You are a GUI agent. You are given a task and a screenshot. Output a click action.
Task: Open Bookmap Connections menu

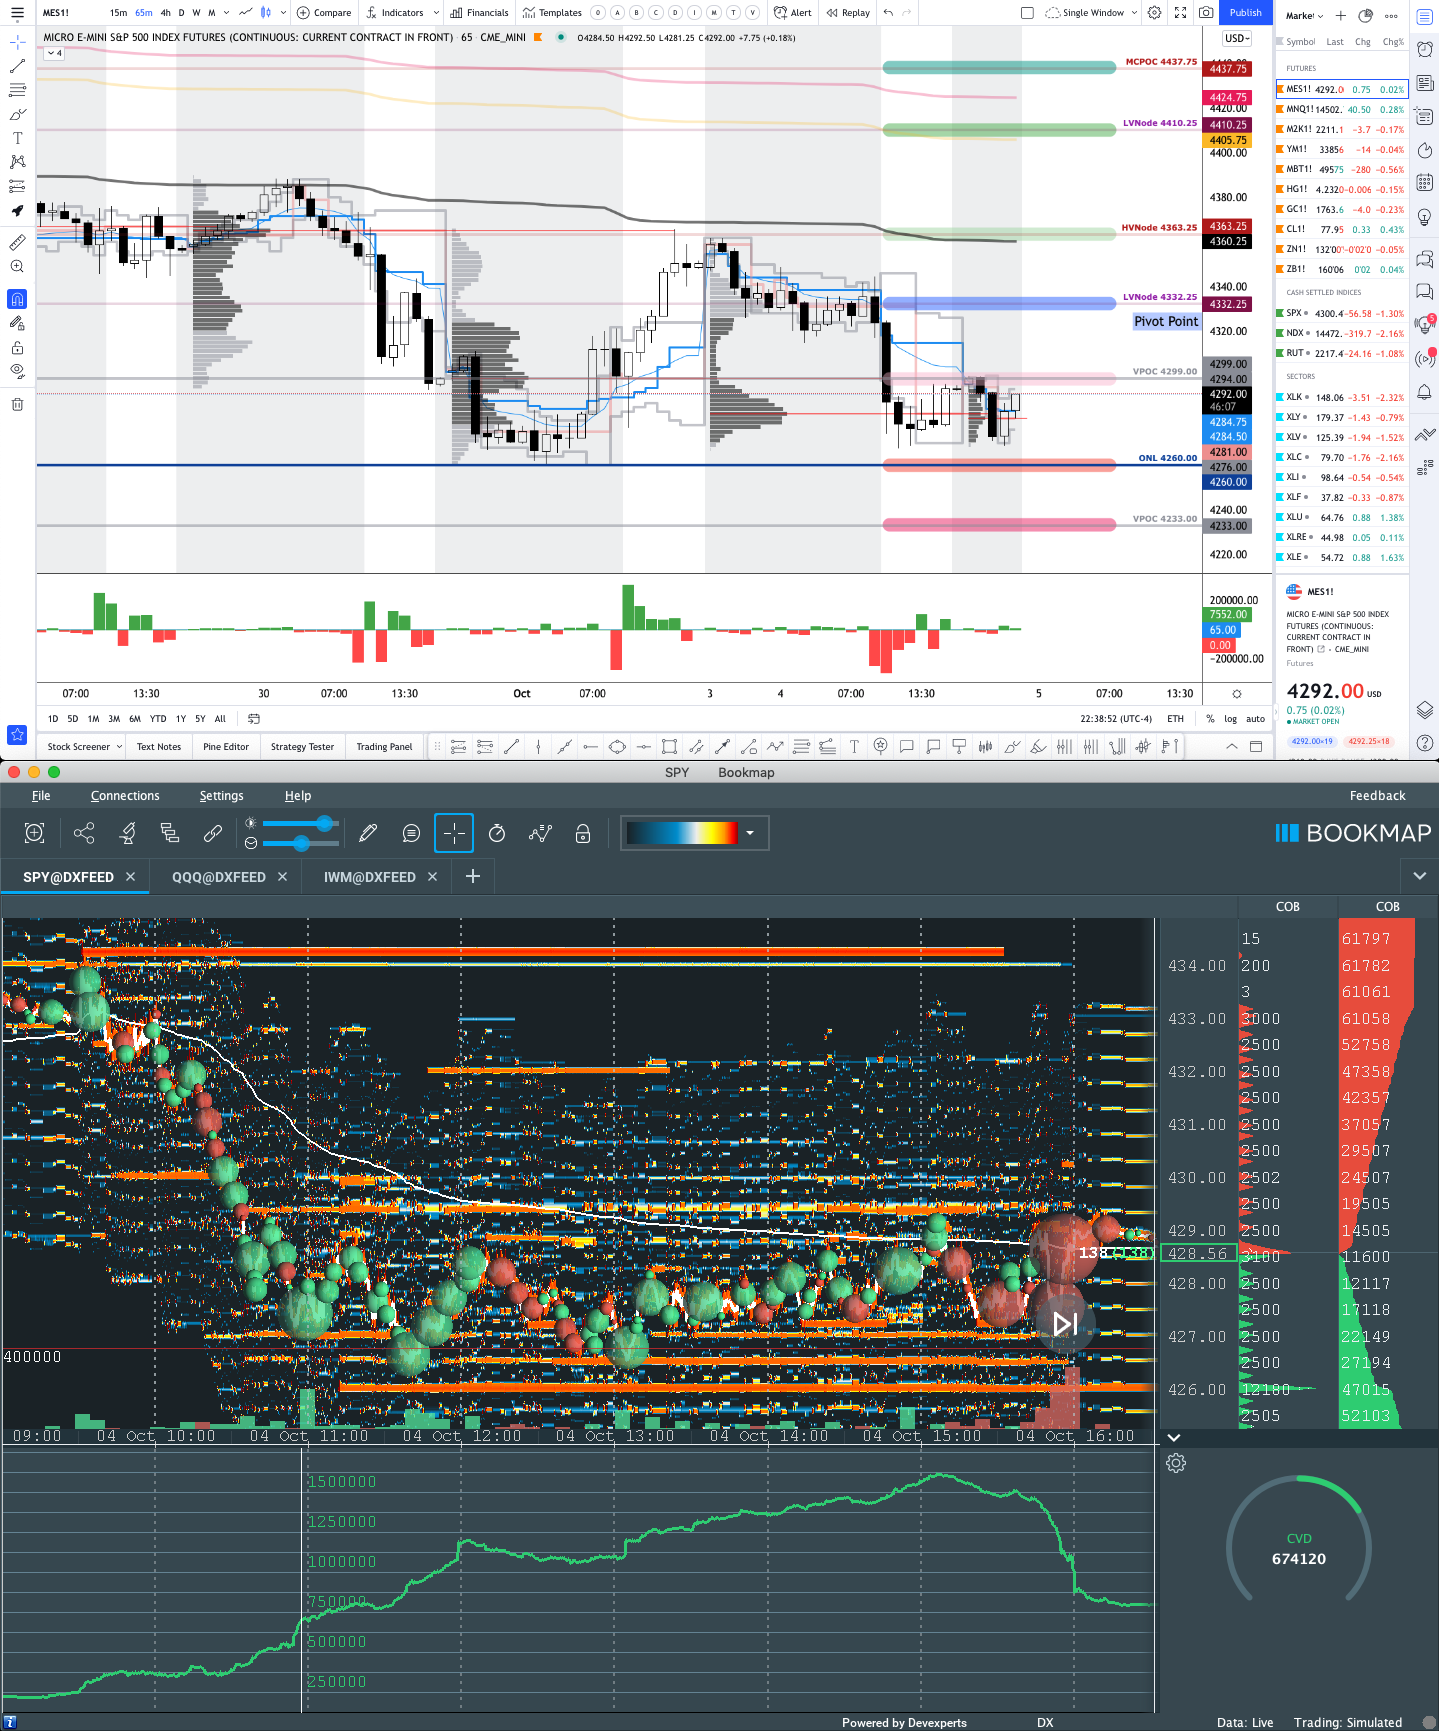click(x=125, y=796)
